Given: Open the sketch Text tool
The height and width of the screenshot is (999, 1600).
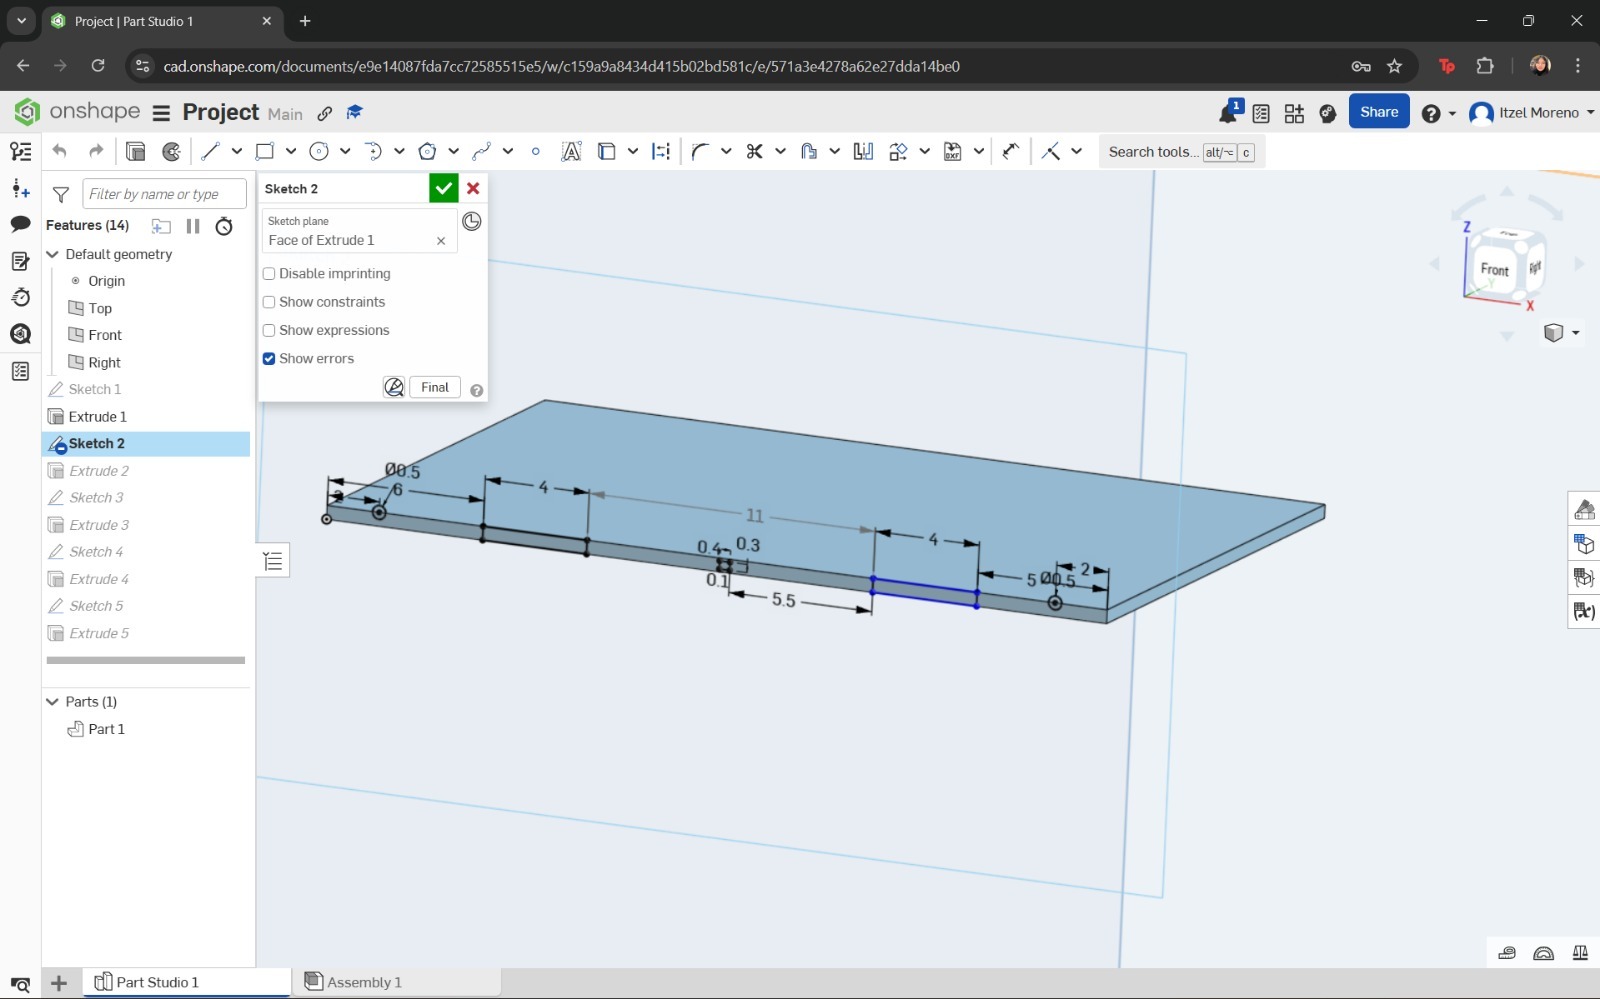Looking at the screenshot, I should 571,151.
